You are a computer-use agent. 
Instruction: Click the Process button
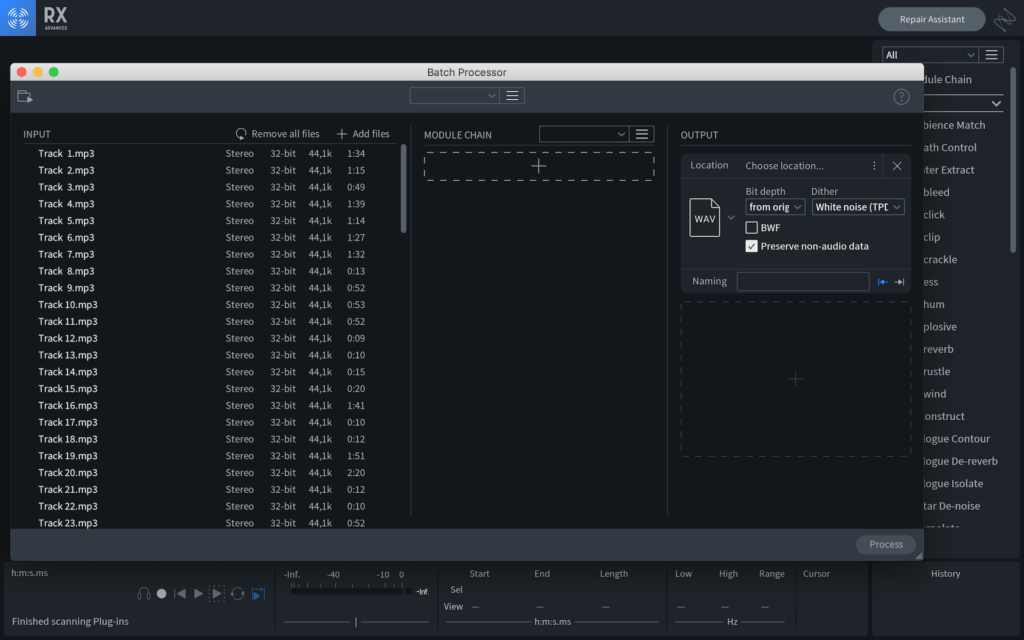point(885,544)
